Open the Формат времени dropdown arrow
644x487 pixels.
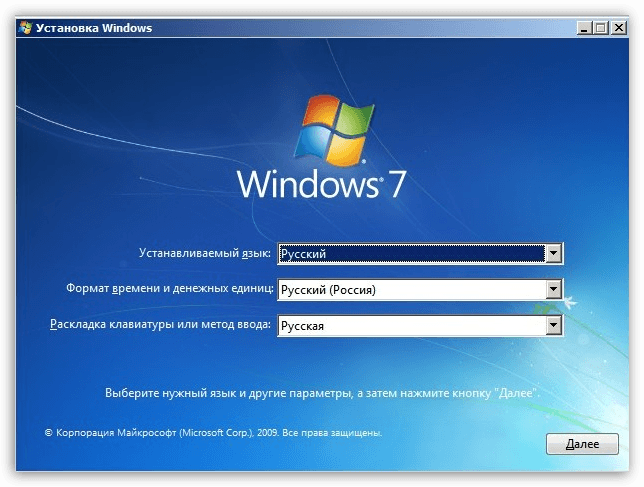tap(553, 290)
